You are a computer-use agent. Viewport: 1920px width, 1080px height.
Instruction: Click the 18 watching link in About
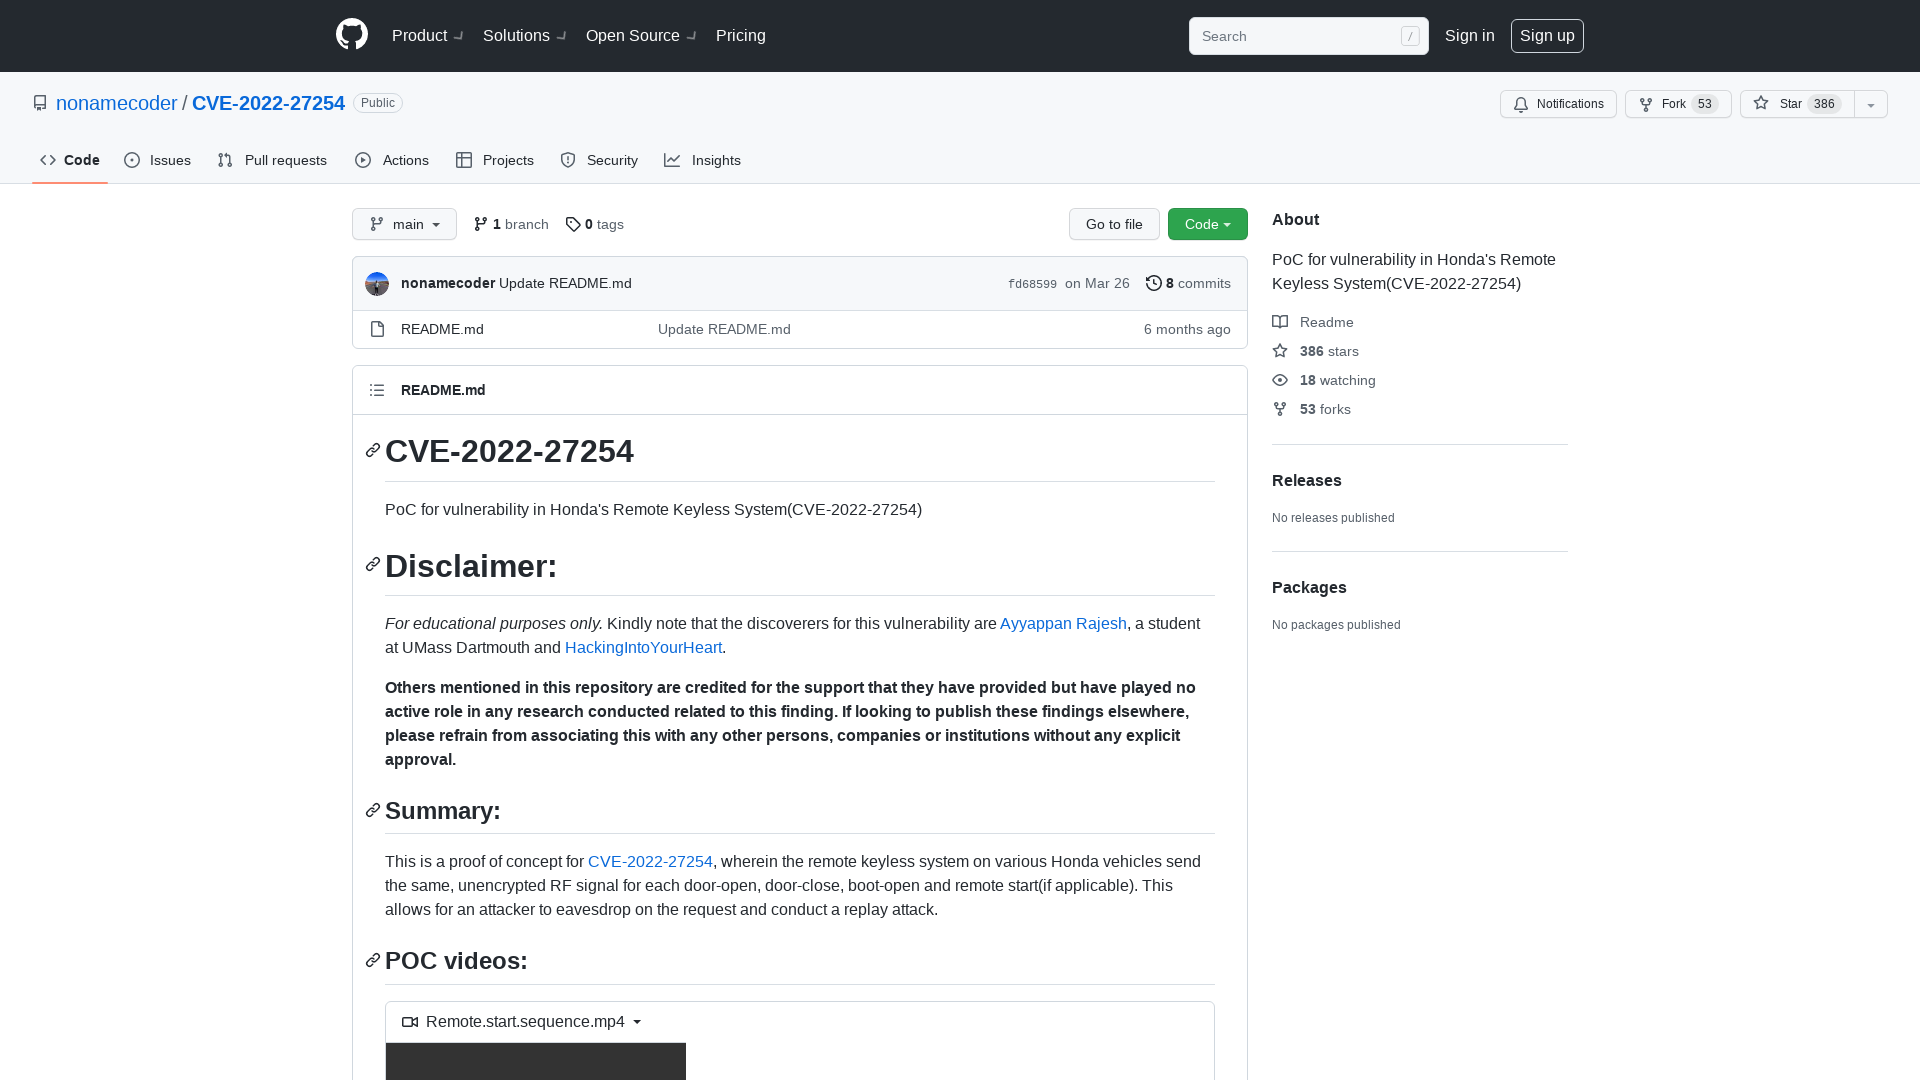coord(1324,380)
